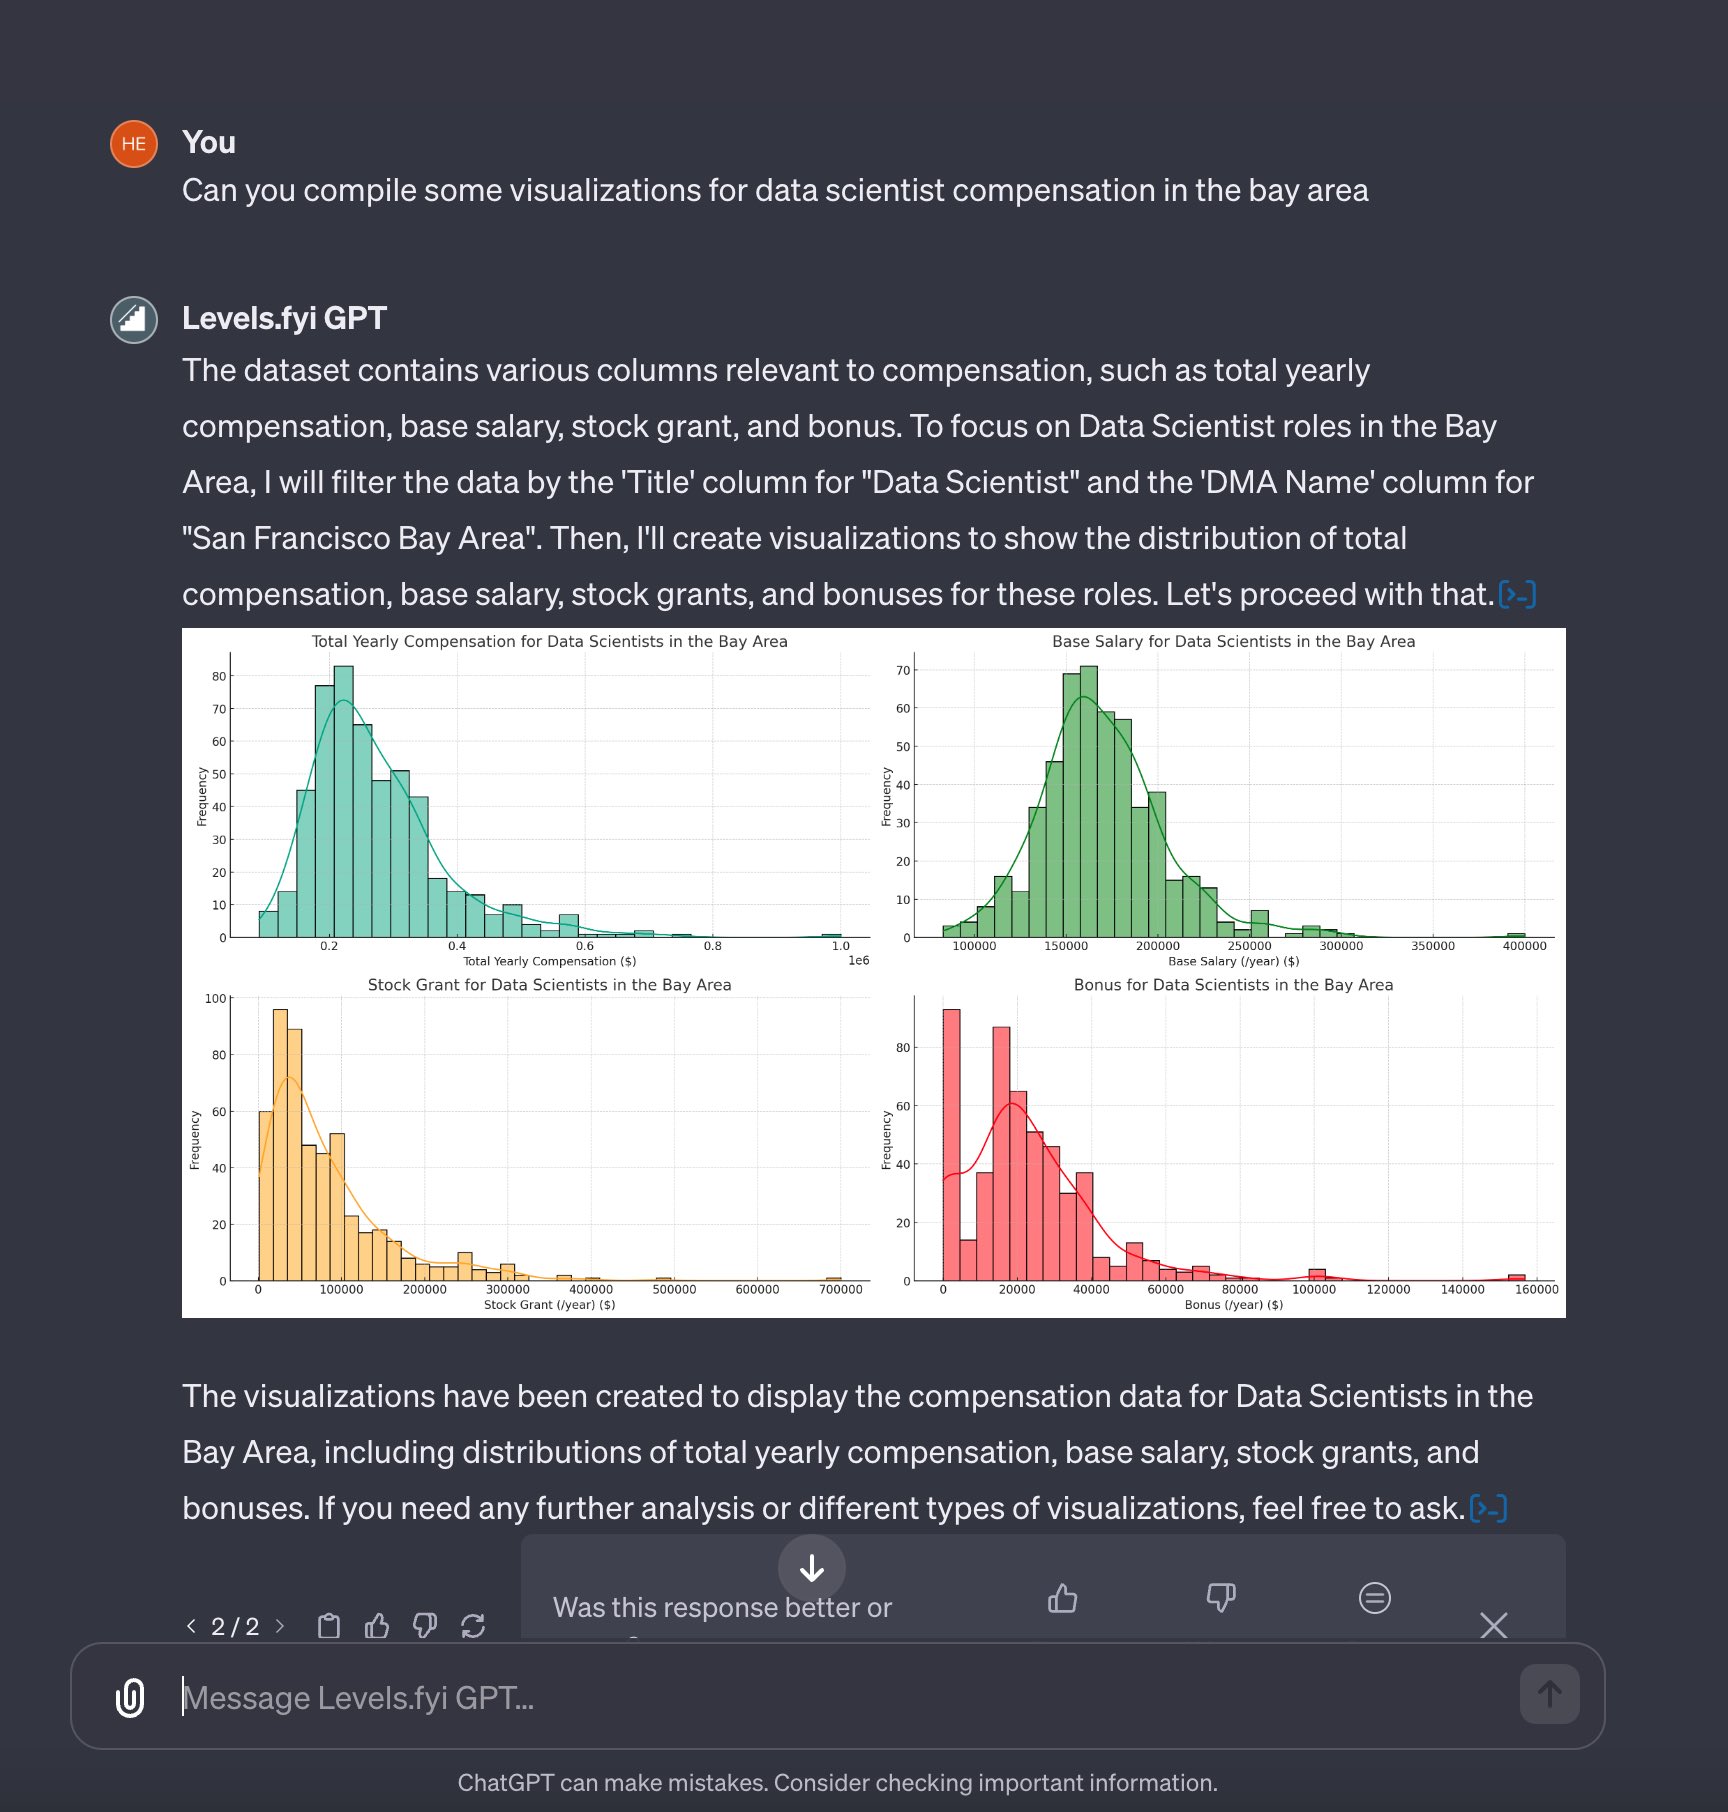
Task: Click the Levels.fyi GPT name heading
Action: [284, 318]
